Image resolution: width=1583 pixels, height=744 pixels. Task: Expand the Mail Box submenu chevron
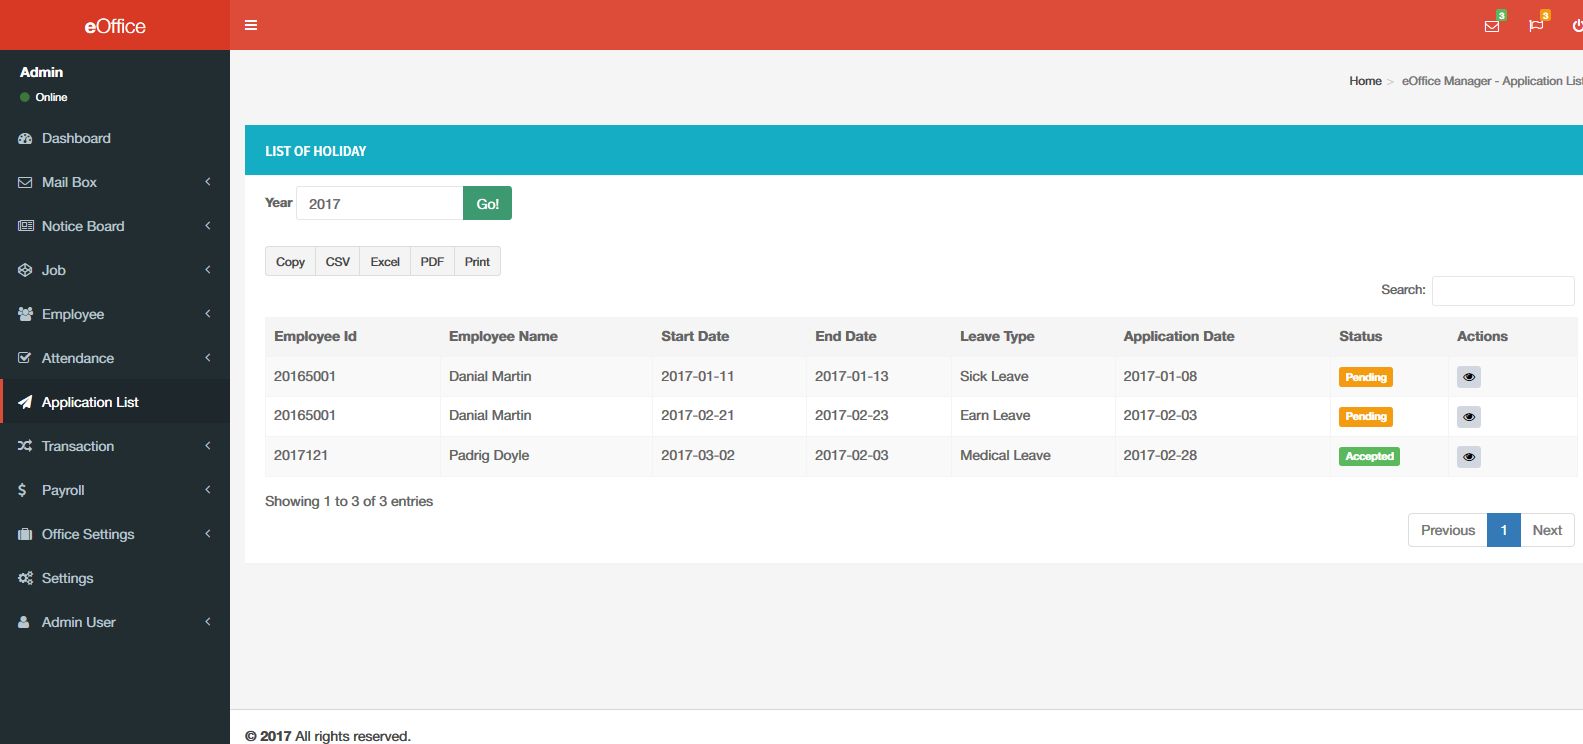tap(208, 182)
